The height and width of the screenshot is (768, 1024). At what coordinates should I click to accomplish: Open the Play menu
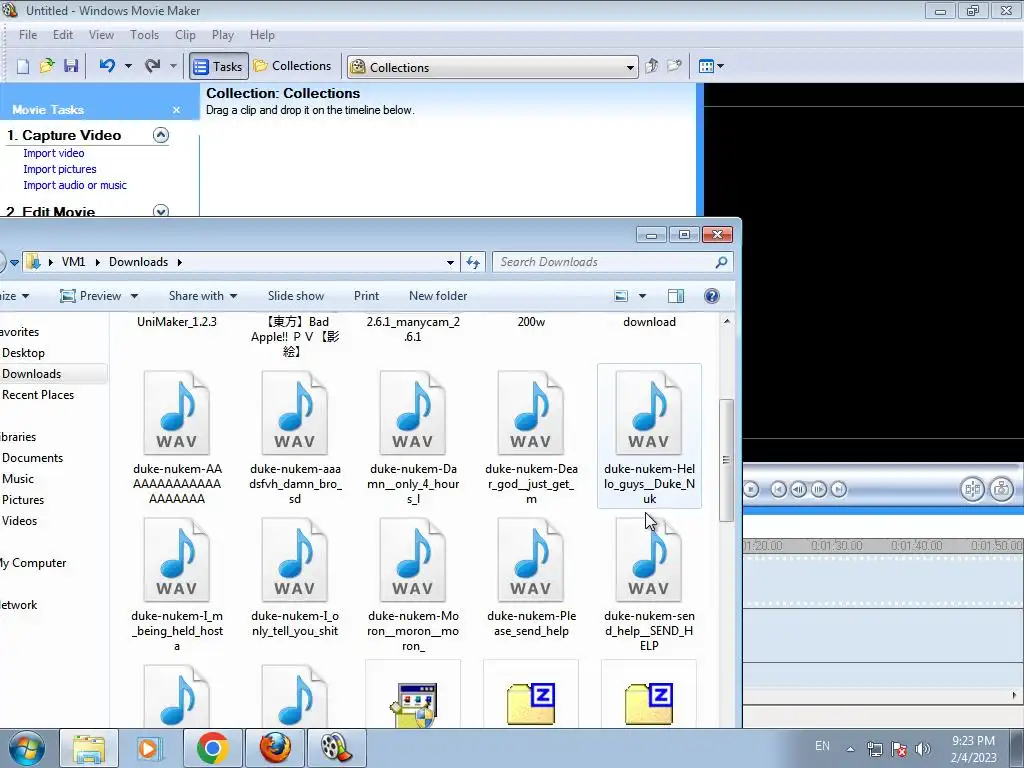pos(223,35)
